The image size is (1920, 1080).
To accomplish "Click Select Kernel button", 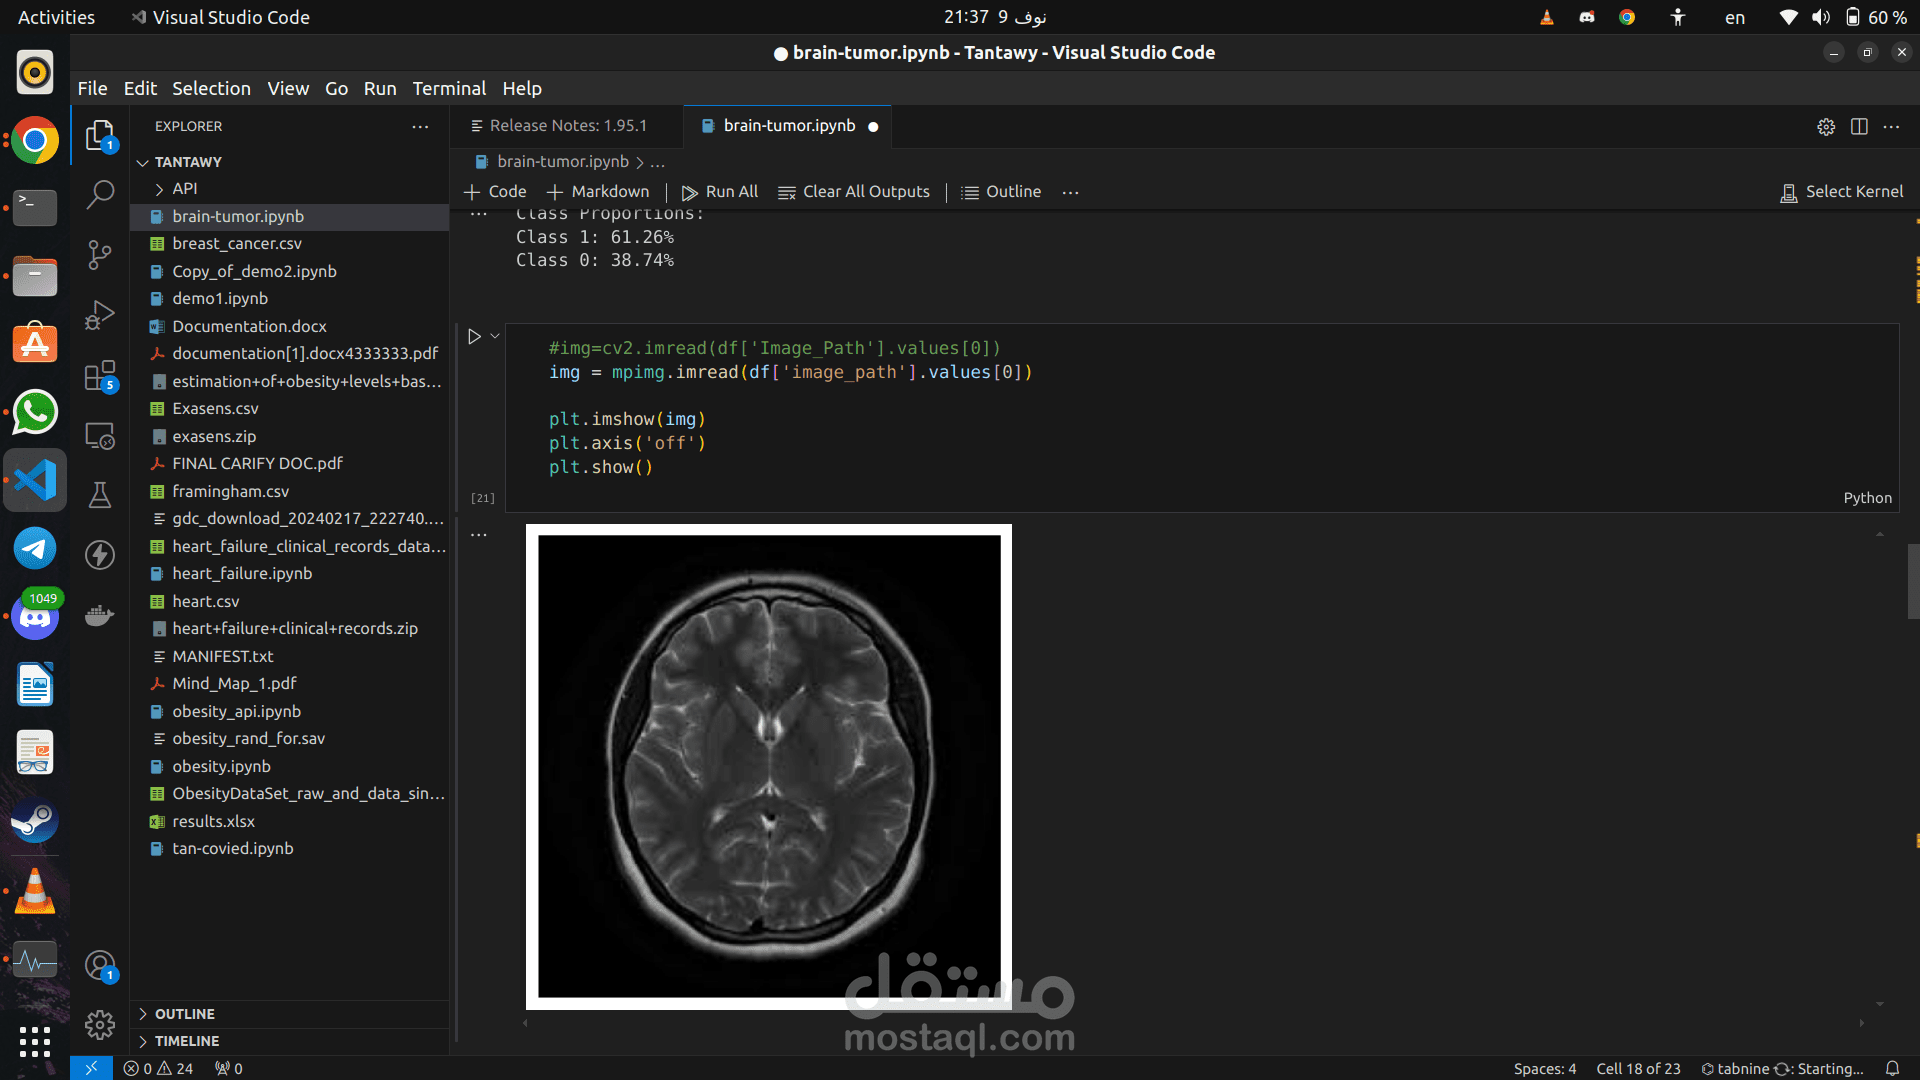I will point(1842,192).
